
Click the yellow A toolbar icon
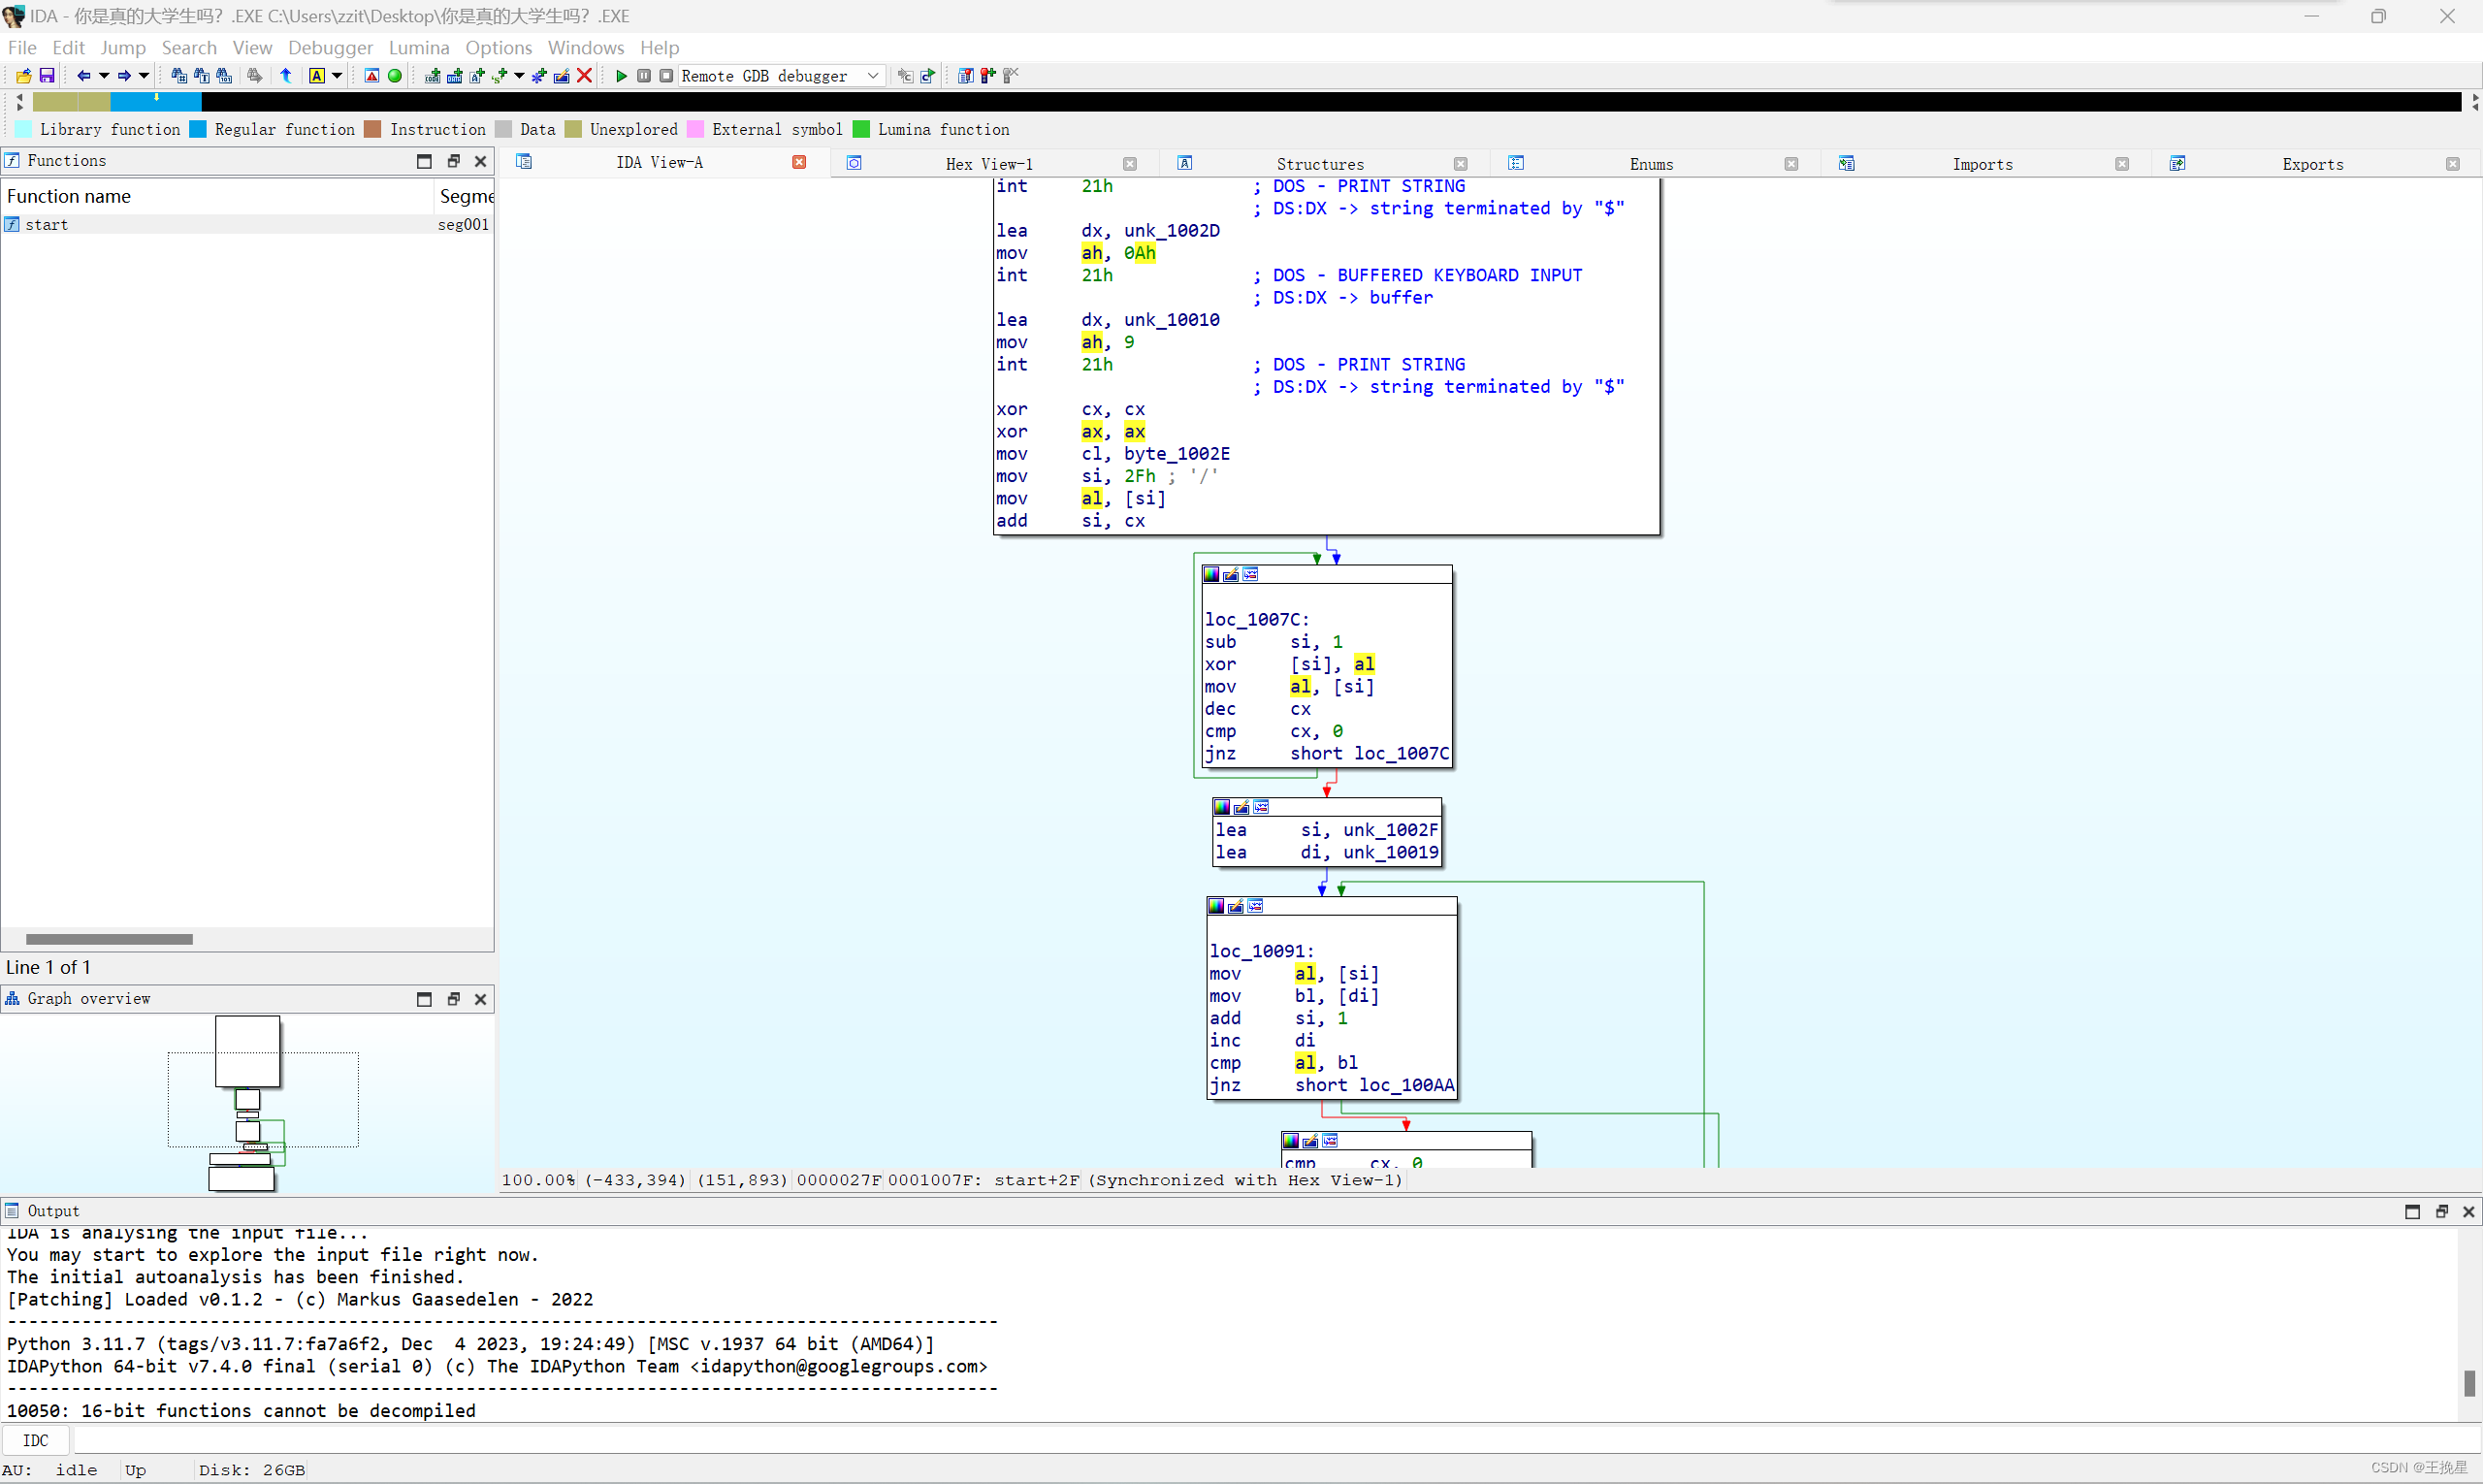click(x=317, y=76)
